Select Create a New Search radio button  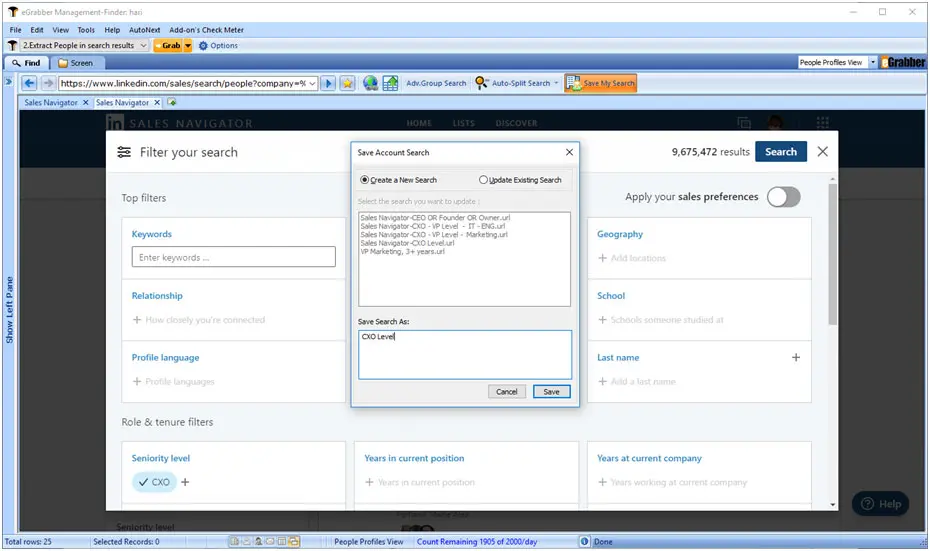pyautogui.click(x=365, y=180)
